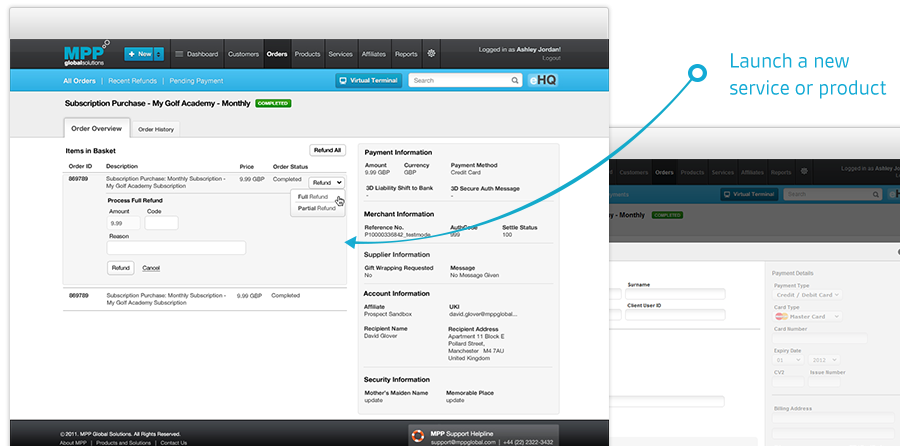
Task: Click the support helpline lifebuoy icon
Action: (x=418, y=435)
